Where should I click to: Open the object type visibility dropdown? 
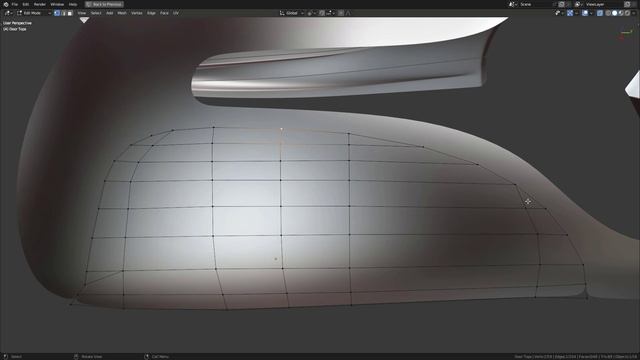pyautogui.click(x=559, y=13)
